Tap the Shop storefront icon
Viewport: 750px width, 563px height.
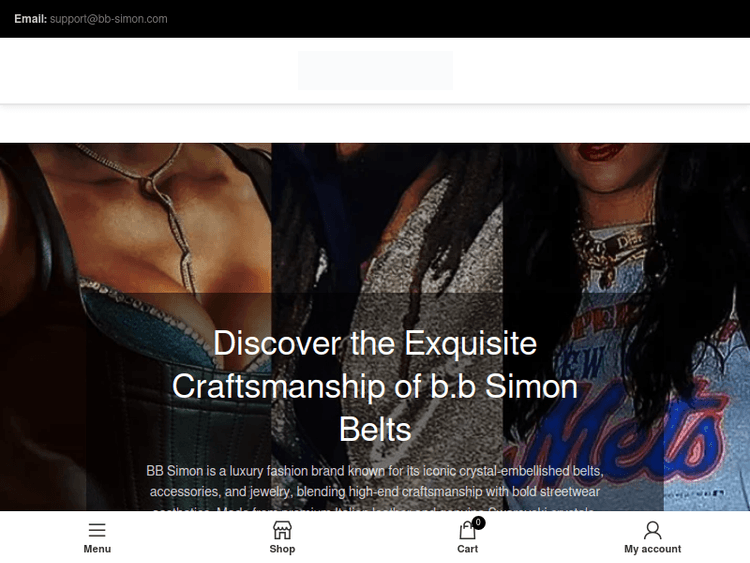click(282, 530)
